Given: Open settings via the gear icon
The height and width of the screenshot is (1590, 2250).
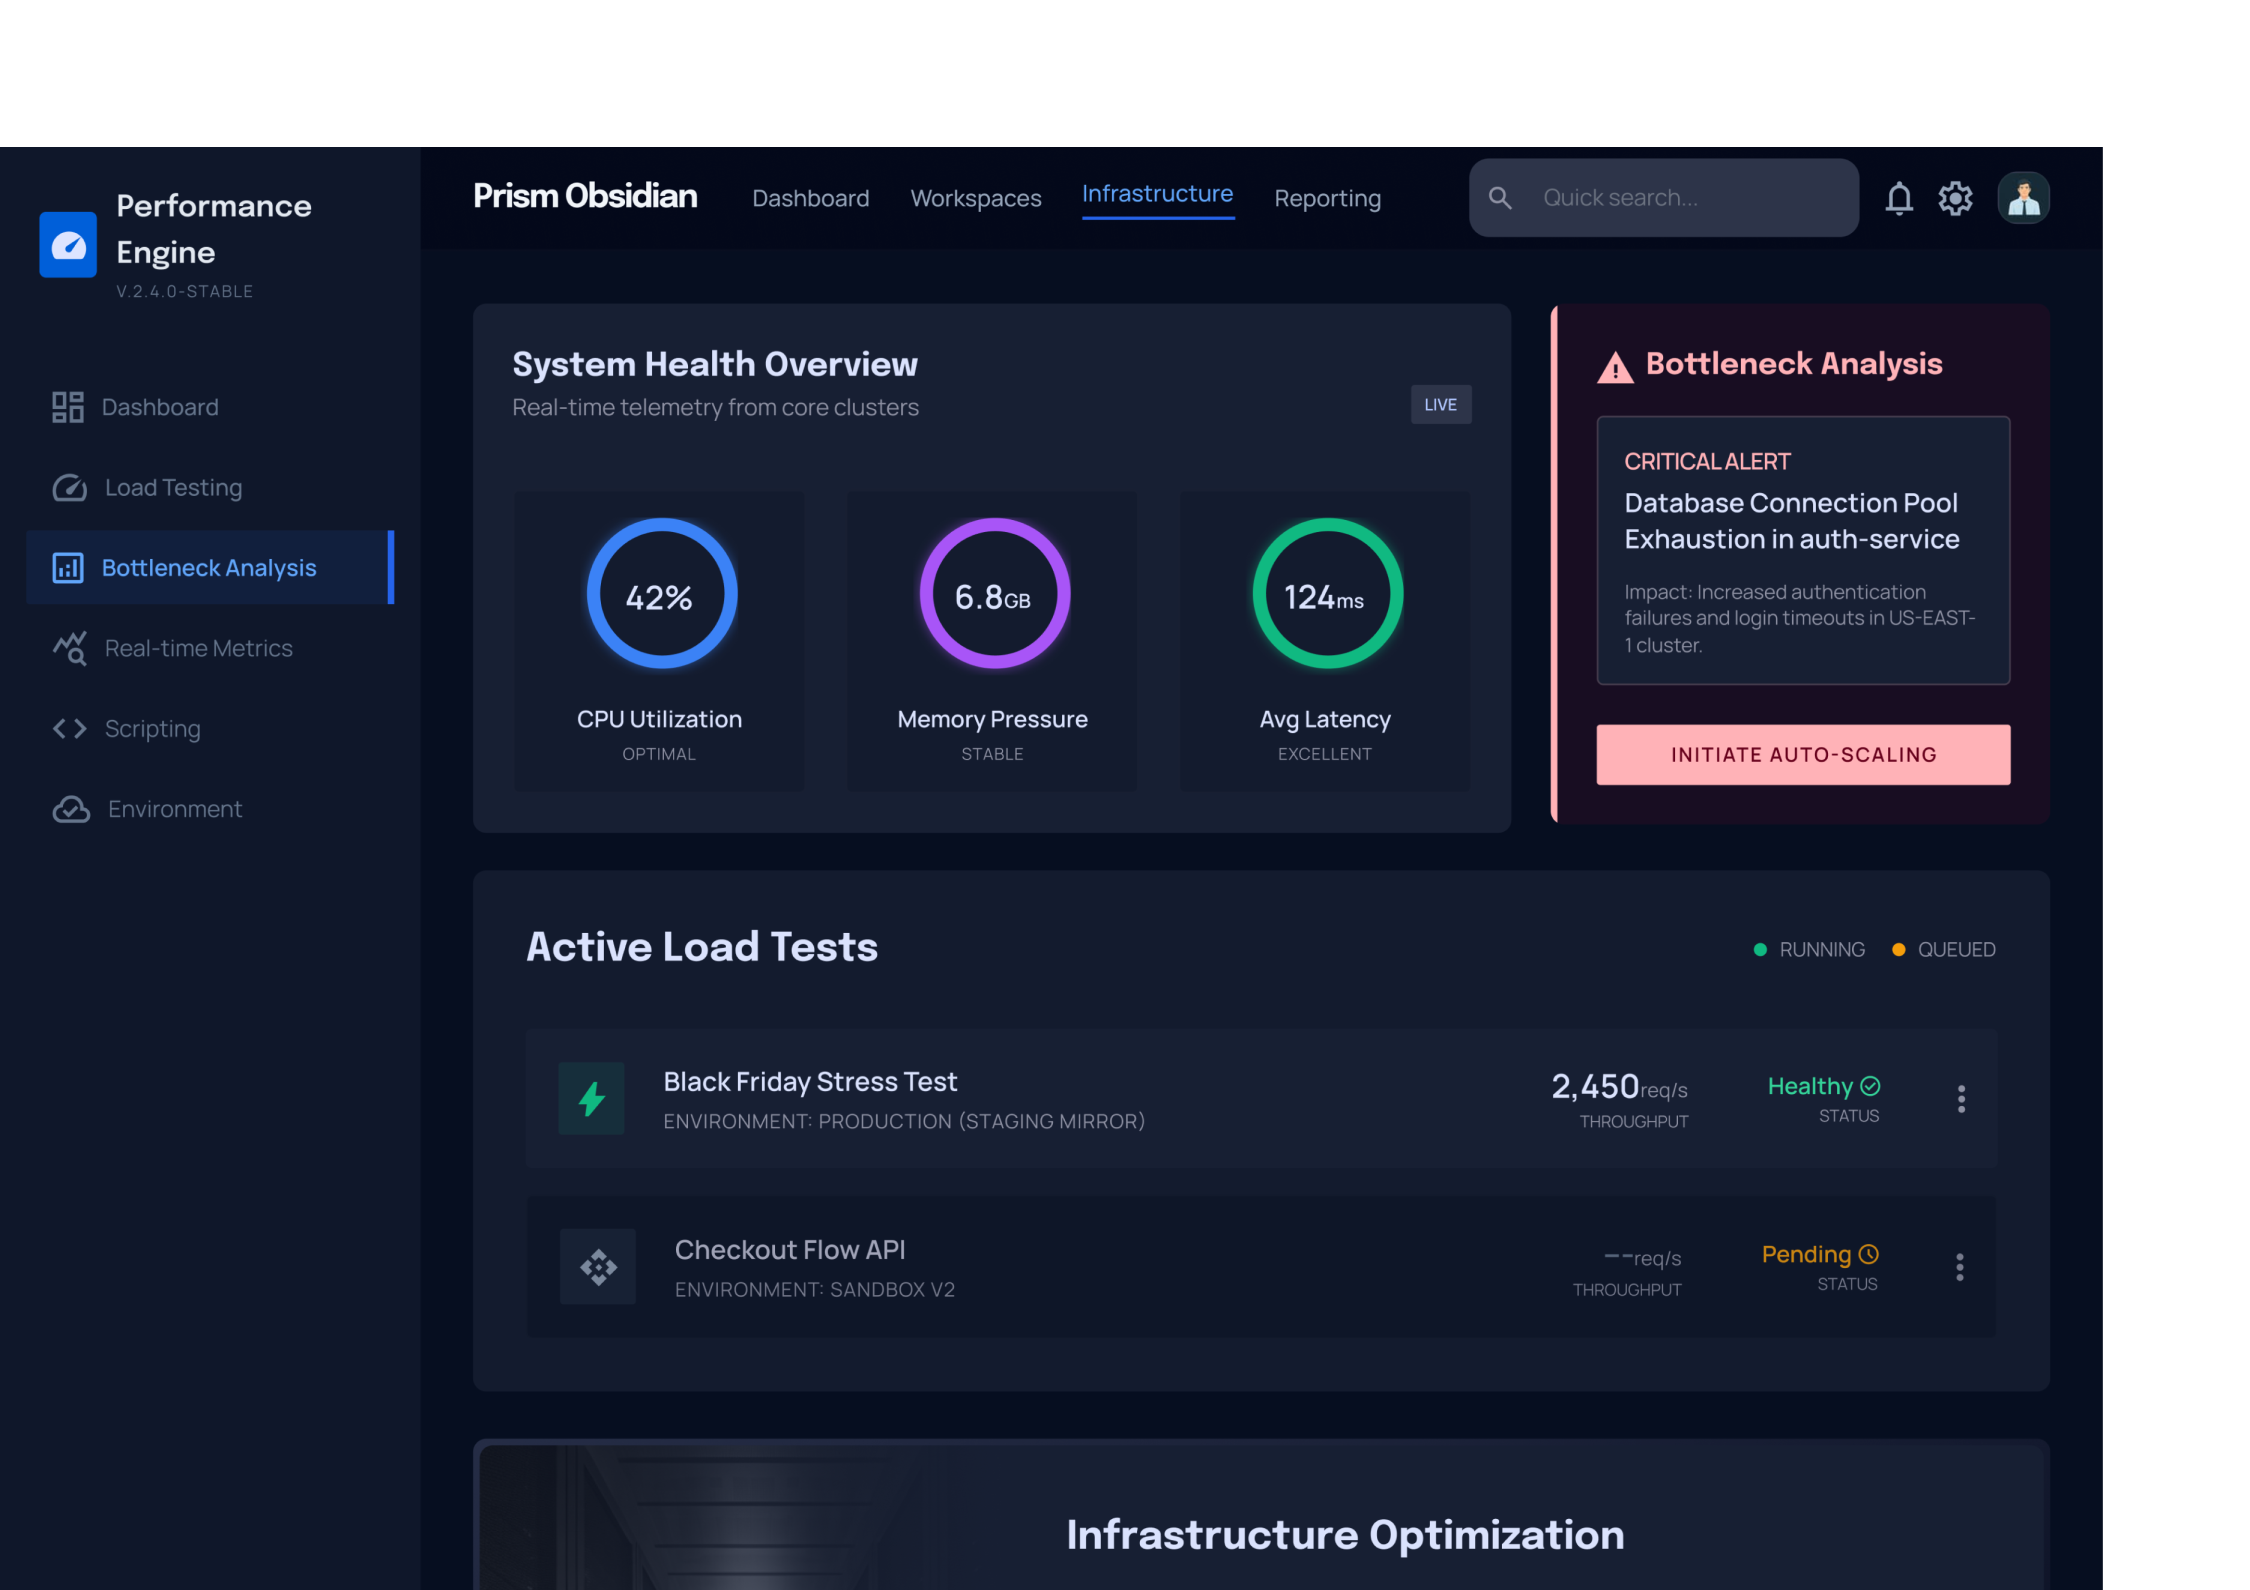Looking at the screenshot, I should tap(1955, 198).
